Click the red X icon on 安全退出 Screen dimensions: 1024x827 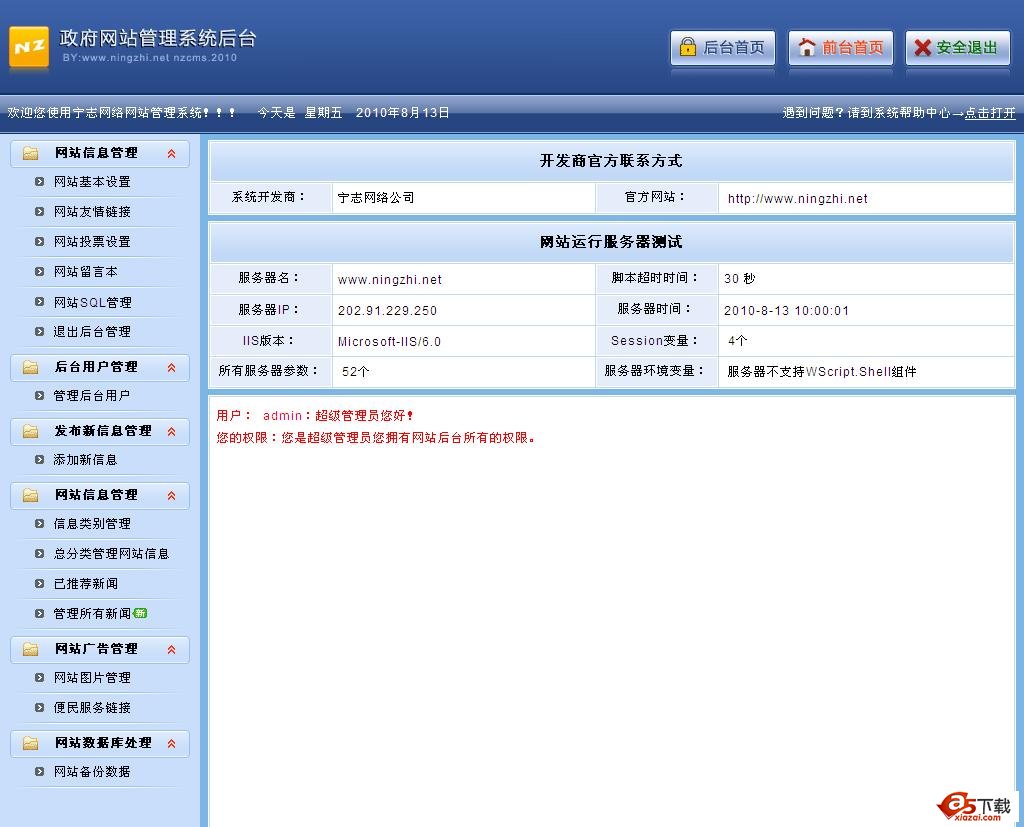coord(922,47)
